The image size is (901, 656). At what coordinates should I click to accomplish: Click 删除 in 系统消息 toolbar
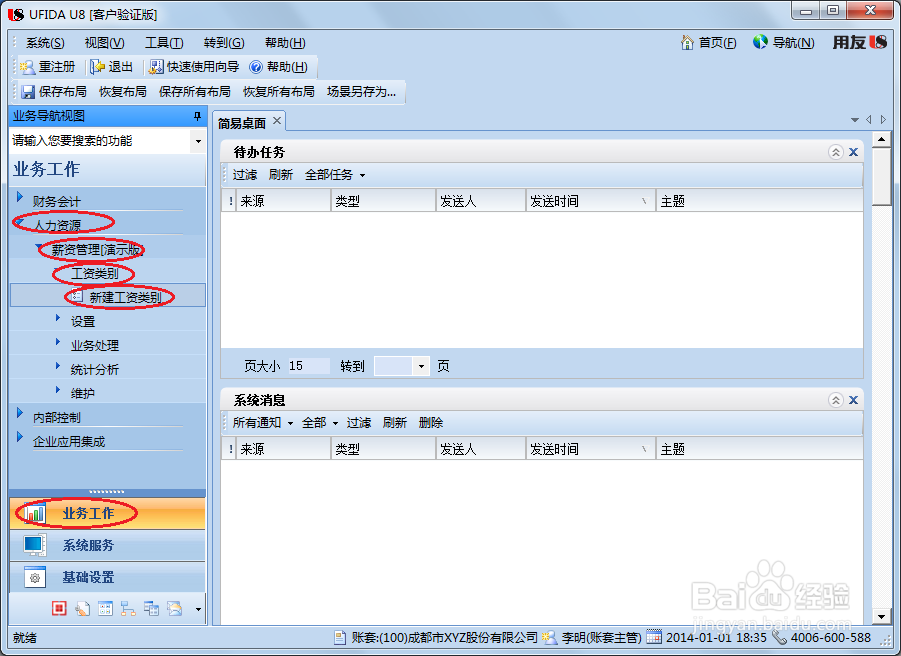431,423
